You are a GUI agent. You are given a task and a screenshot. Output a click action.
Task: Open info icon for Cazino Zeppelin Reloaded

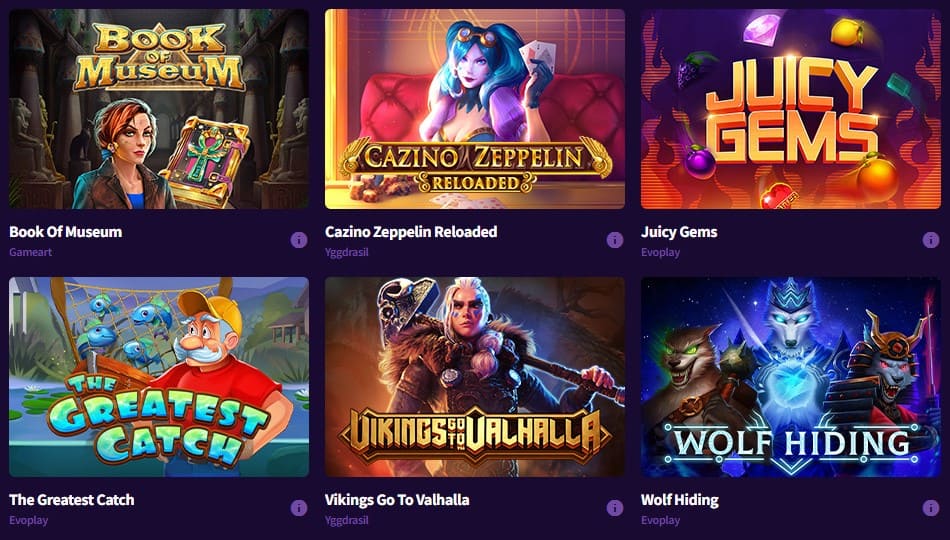(x=615, y=240)
